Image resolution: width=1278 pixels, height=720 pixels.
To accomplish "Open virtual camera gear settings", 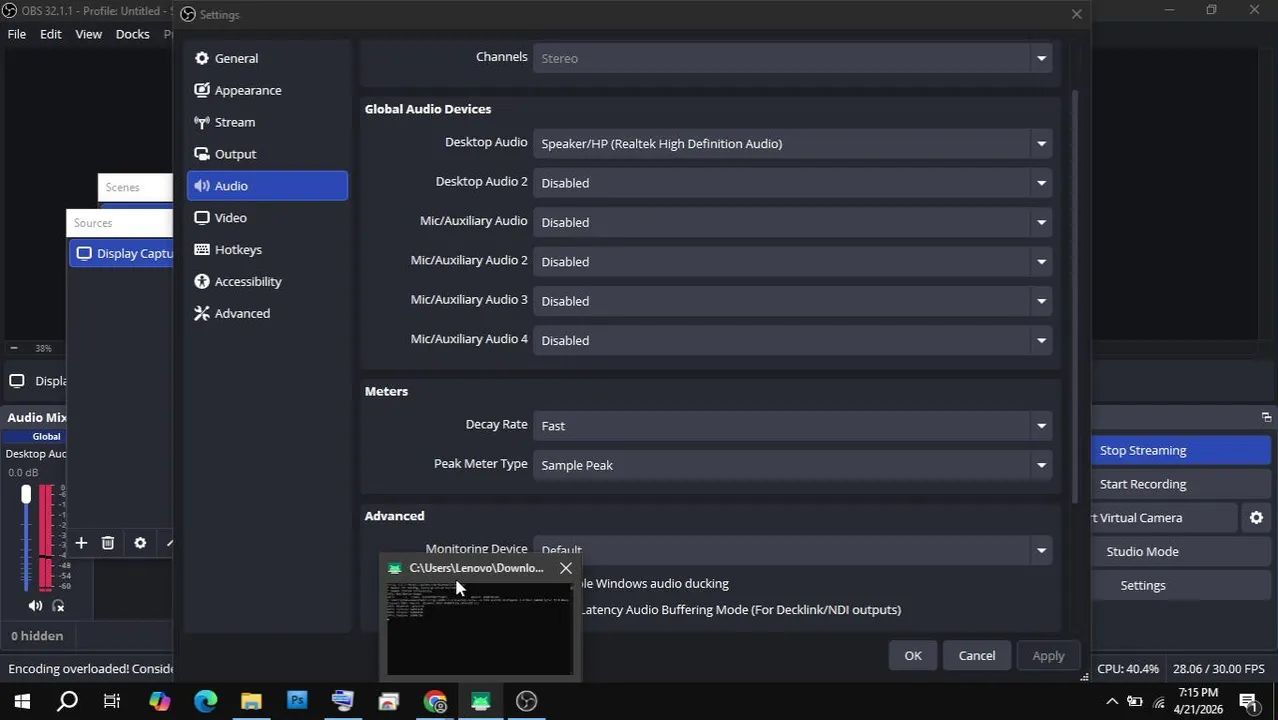I will (x=1256, y=518).
